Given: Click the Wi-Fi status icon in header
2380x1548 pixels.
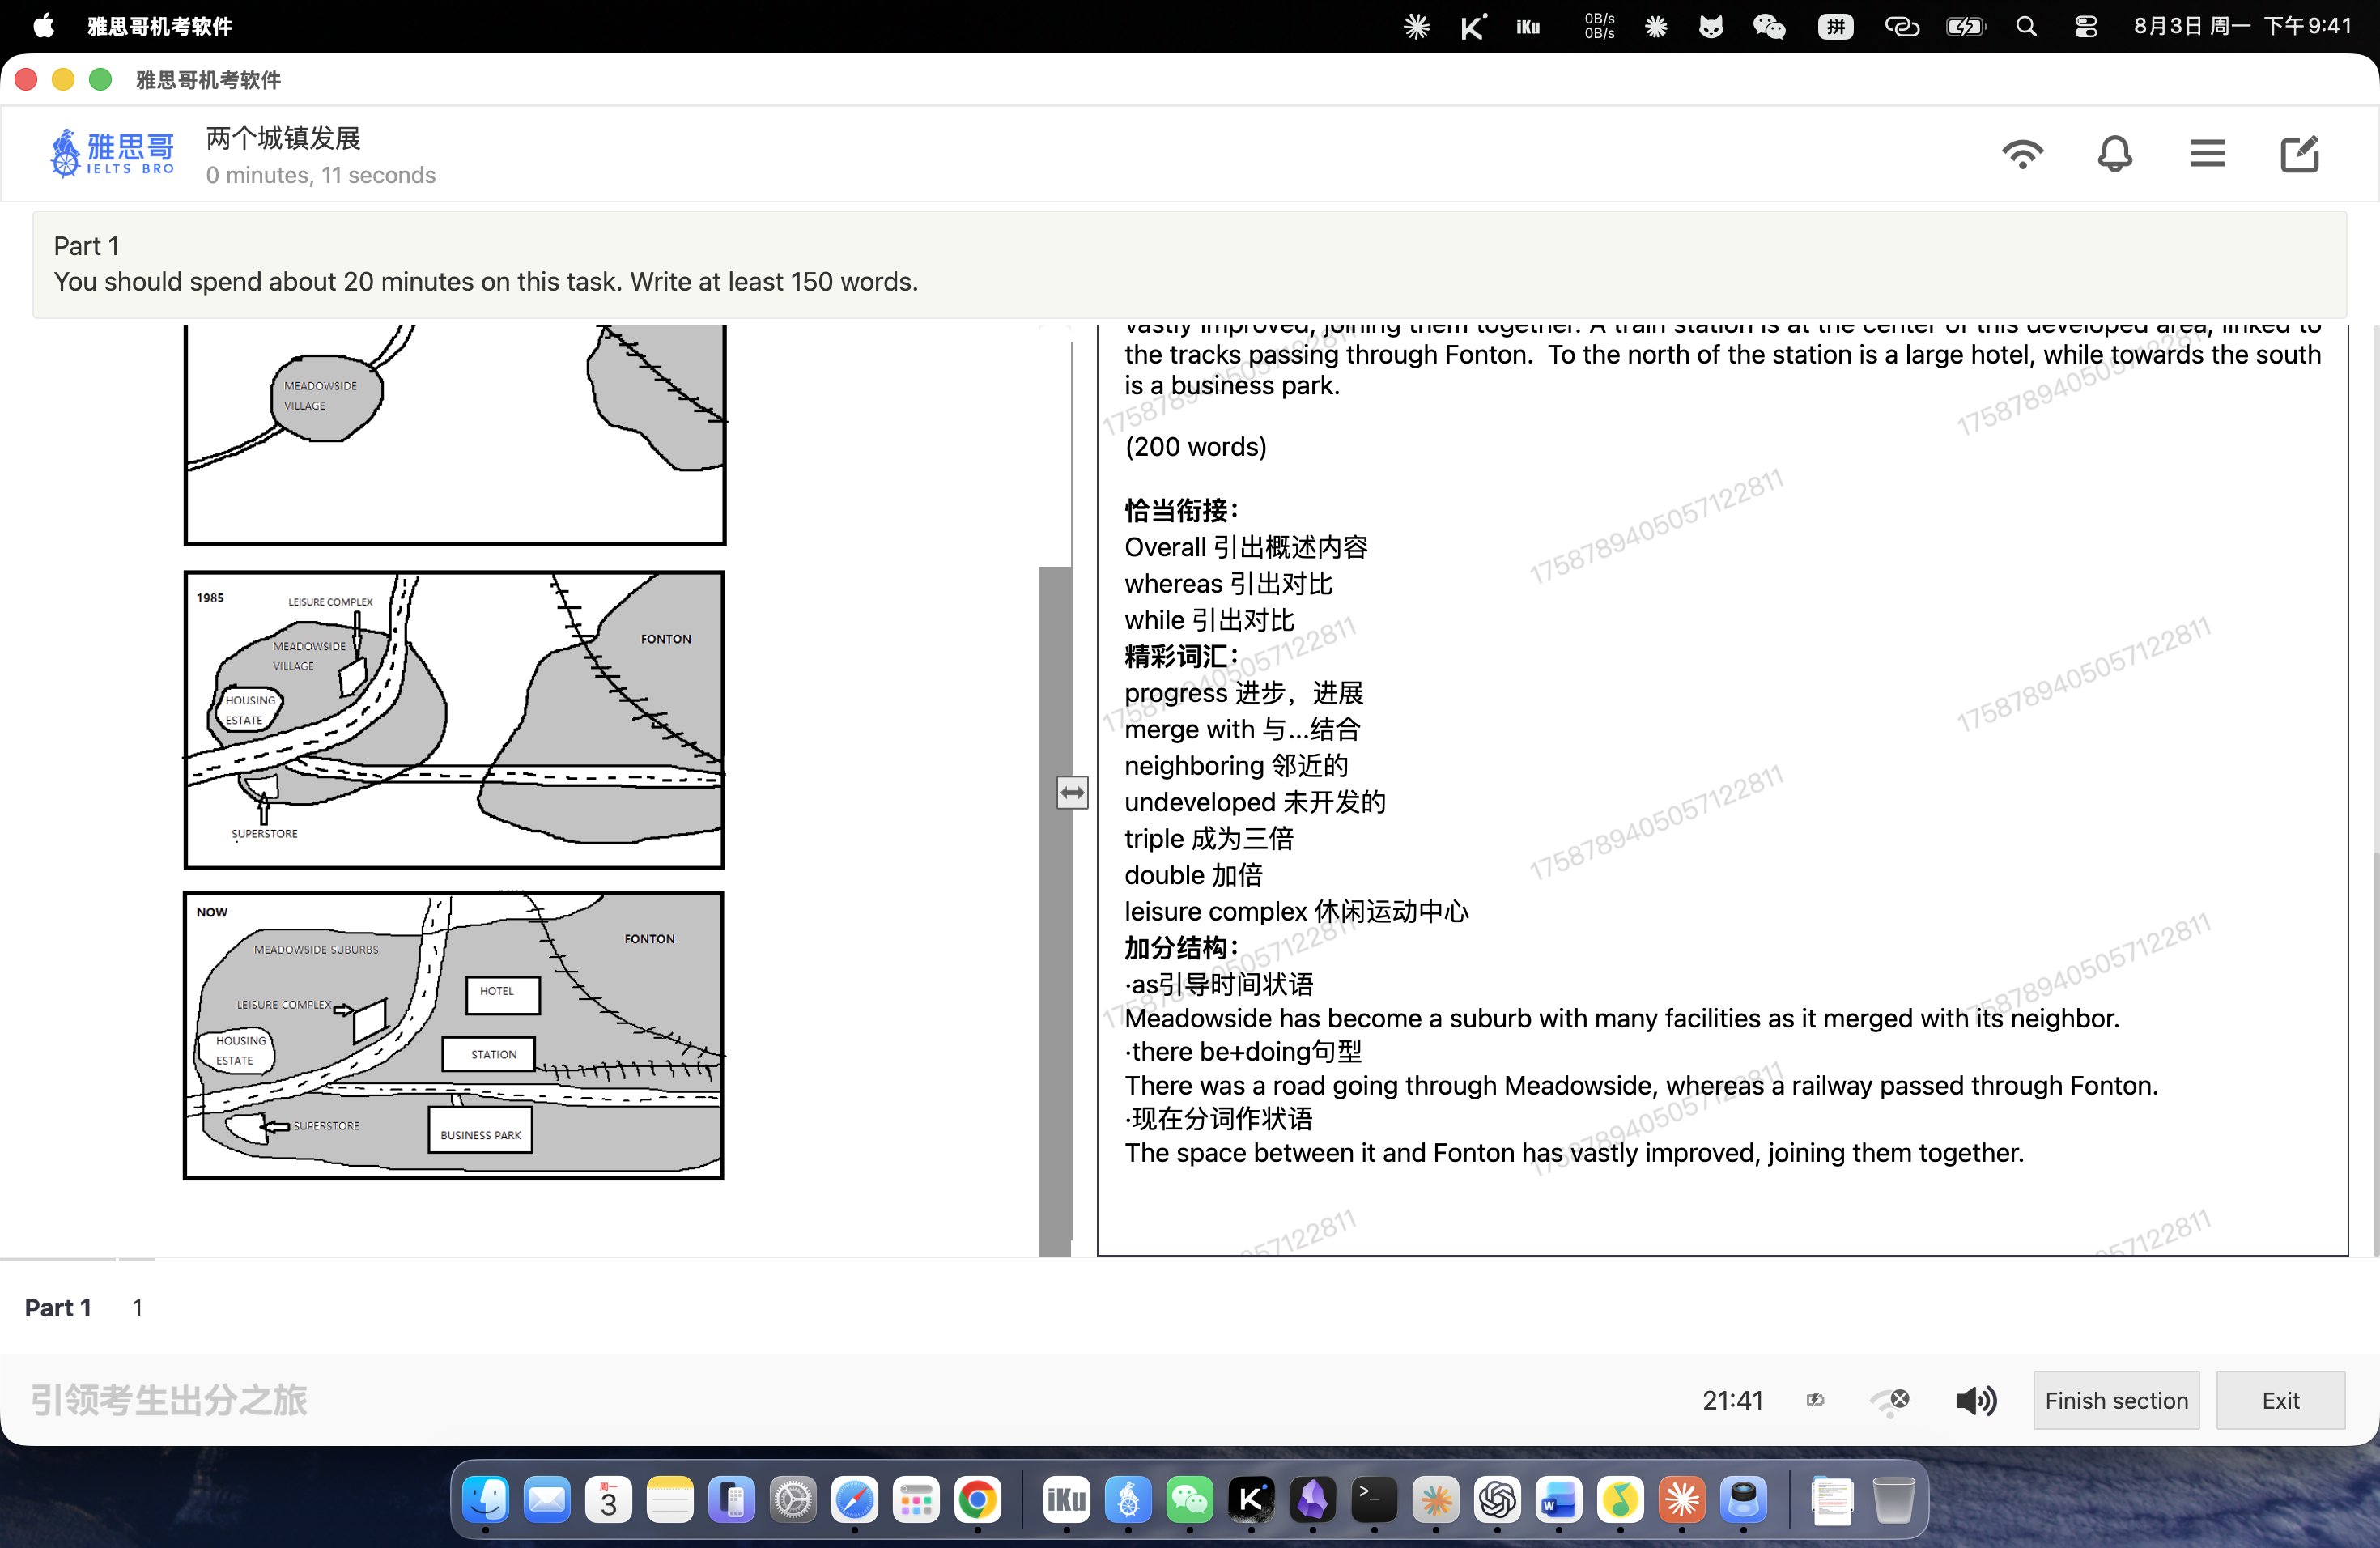Looking at the screenshot, I should [x=2022, y=154].
